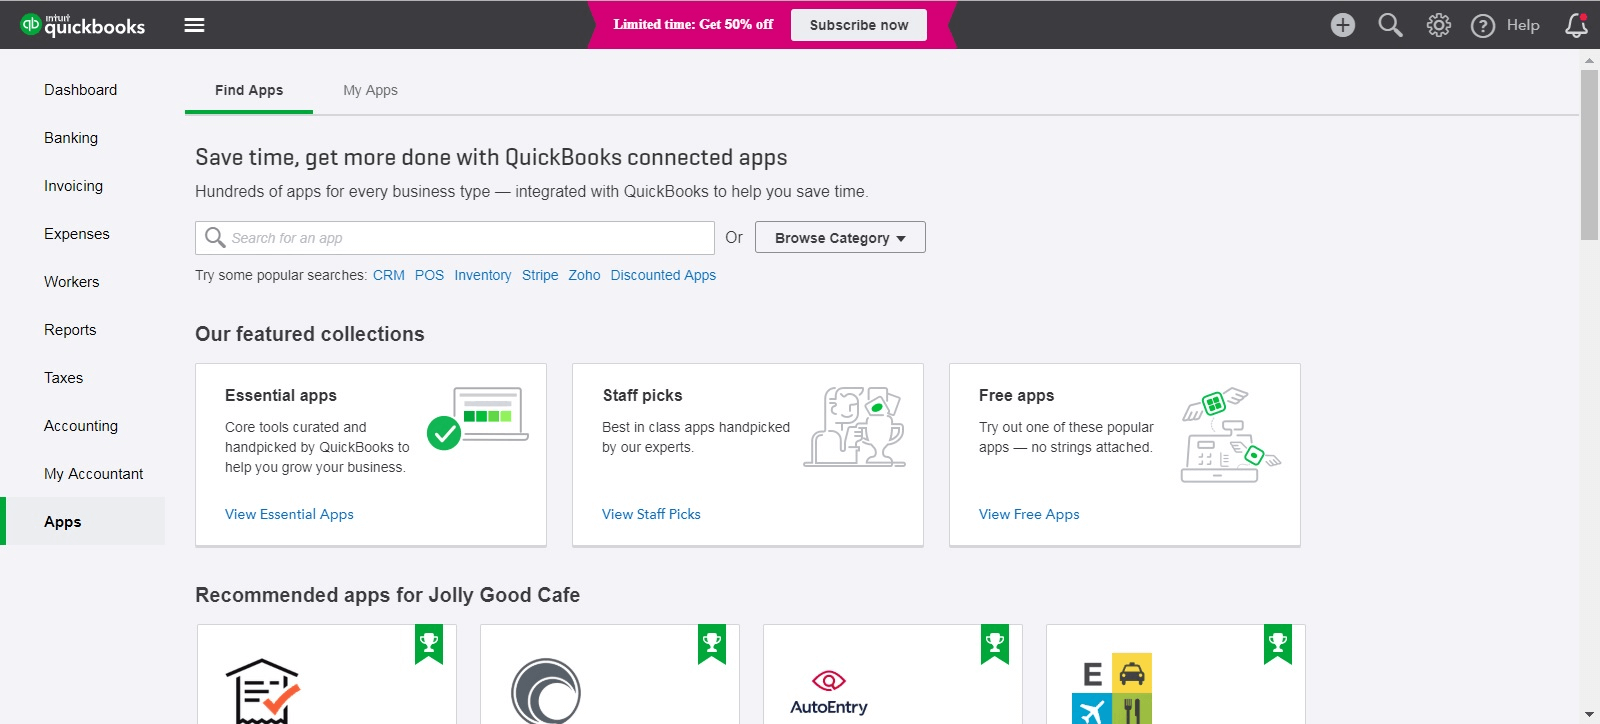Open Invoicing from the sidebar
The image size is (1600, 724).
tap(73, 186)
